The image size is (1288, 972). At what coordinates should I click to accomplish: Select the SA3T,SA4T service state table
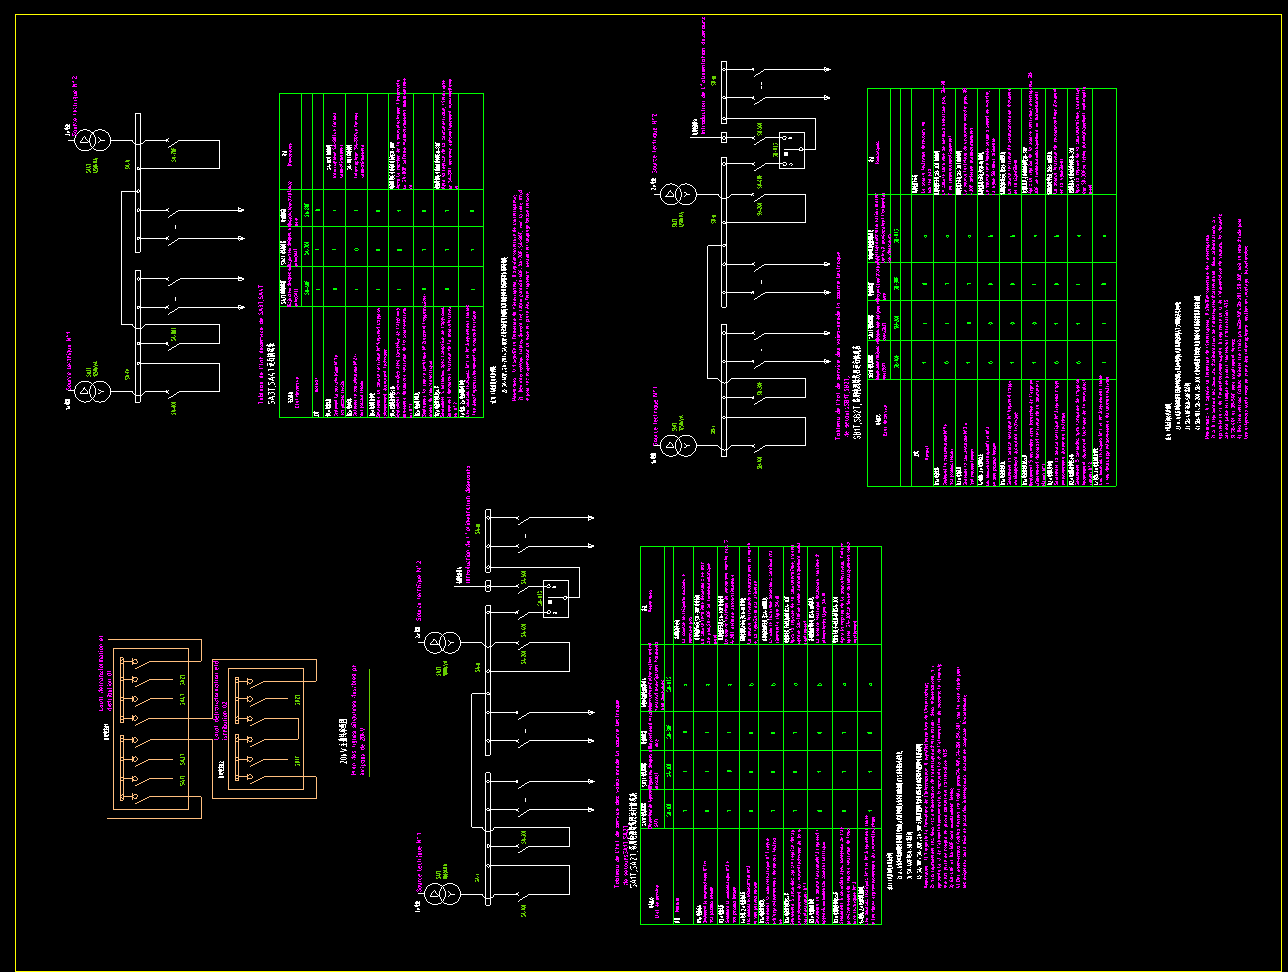pyautogui.click(x=381, y=255)
